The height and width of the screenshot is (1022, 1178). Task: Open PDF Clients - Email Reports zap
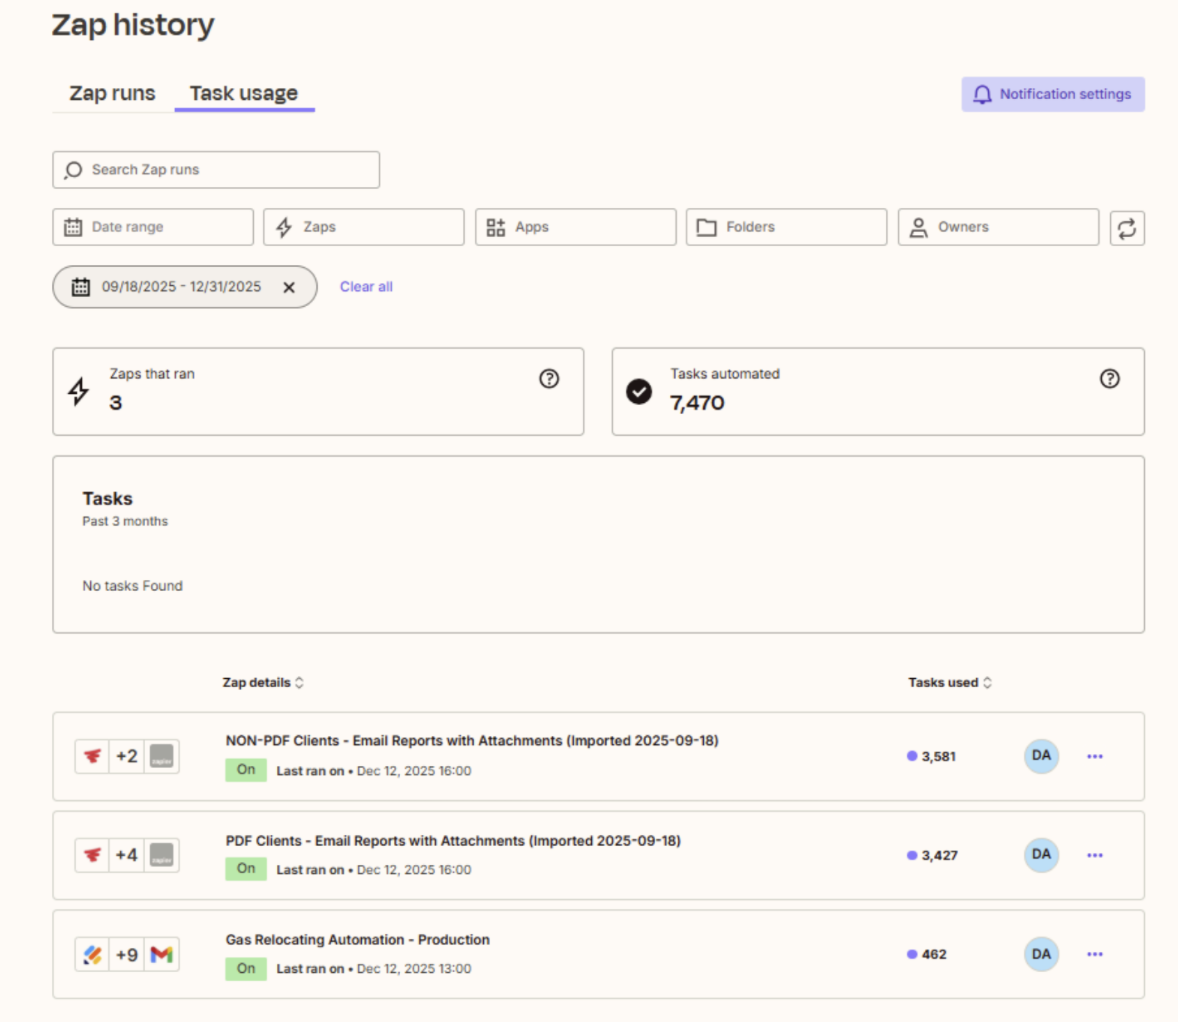coord(453,841)
